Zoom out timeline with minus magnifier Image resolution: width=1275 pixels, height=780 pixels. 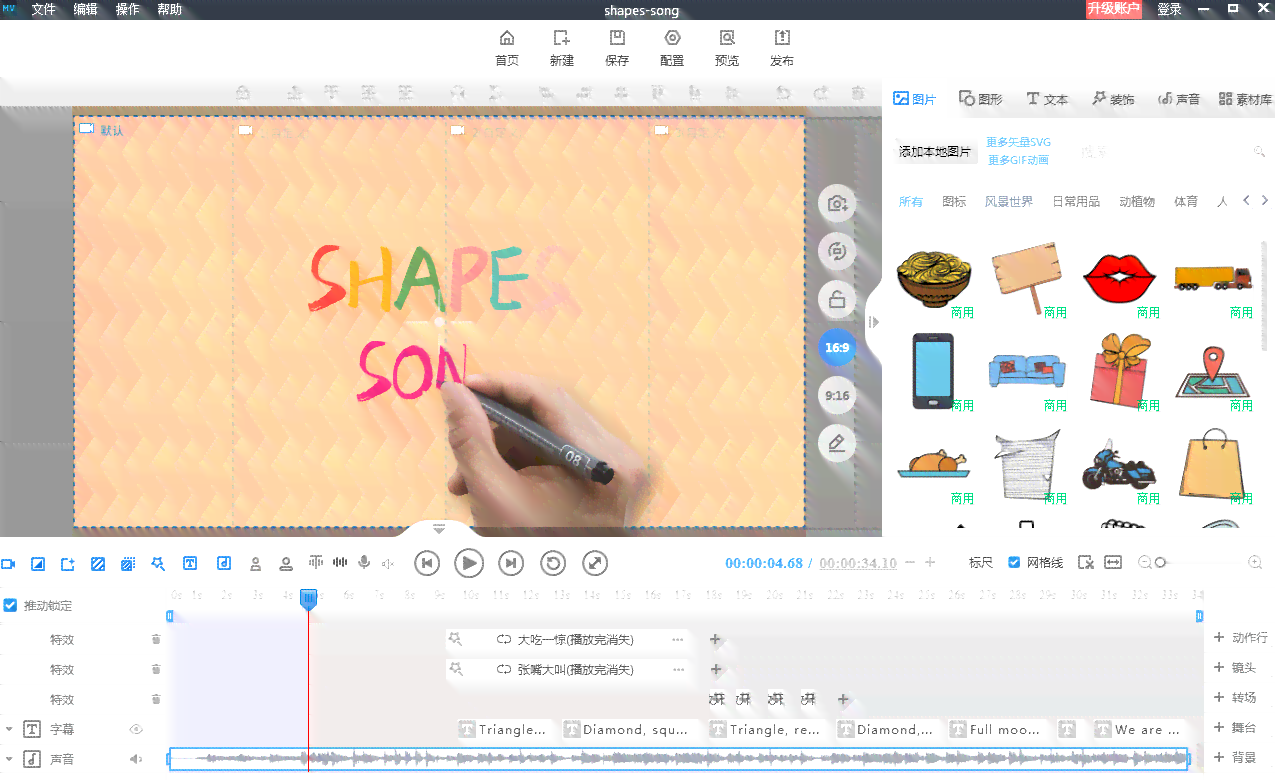[1146, 563]
